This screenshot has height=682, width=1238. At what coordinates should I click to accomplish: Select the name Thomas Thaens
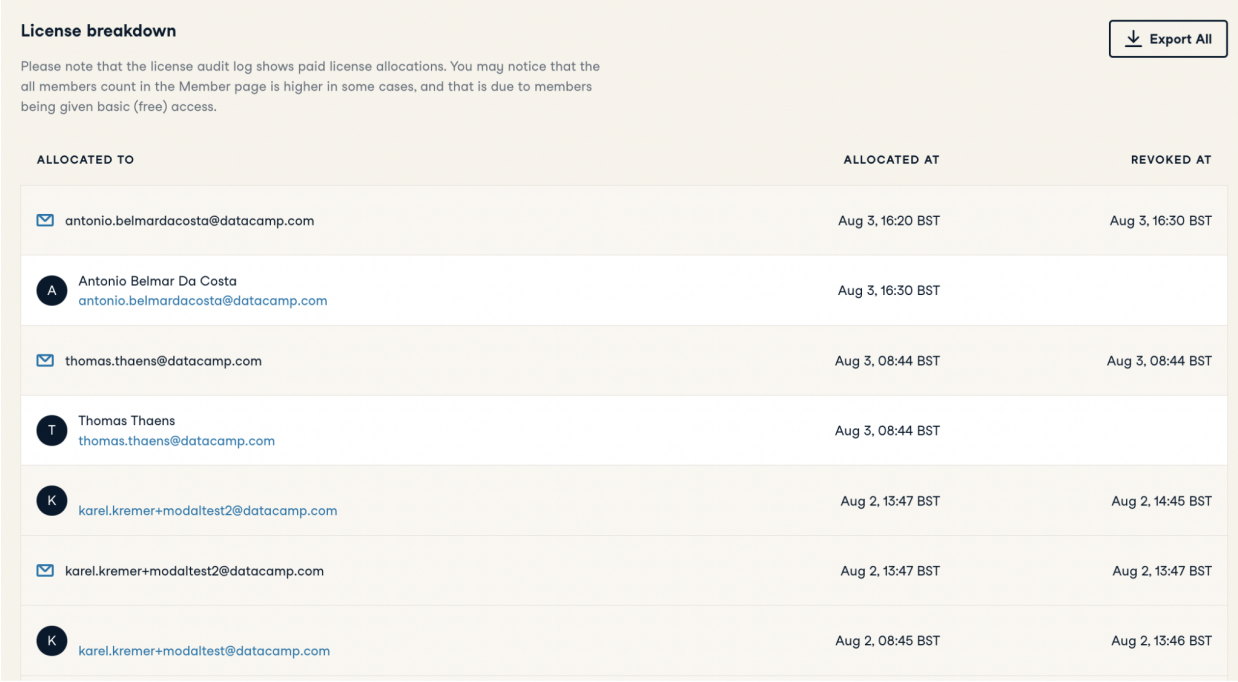click(127, 421)
